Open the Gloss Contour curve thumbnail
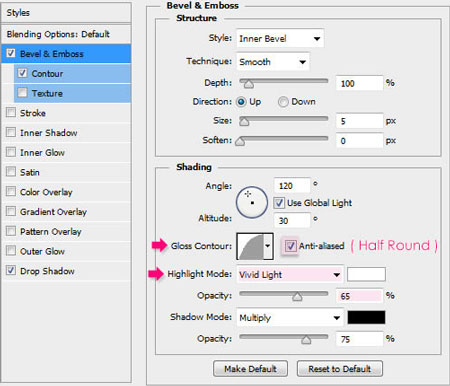This screenshot has height=386, width=450. (x=250, y=246)
